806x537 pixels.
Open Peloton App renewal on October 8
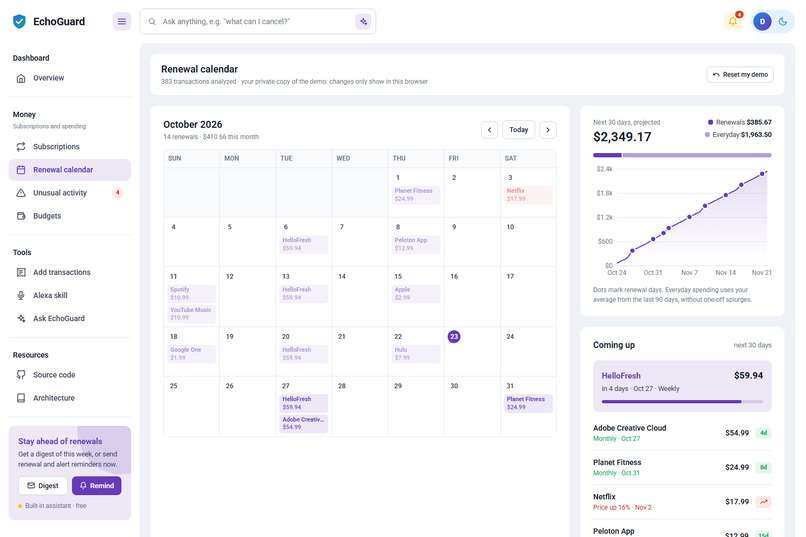point(416,244)
